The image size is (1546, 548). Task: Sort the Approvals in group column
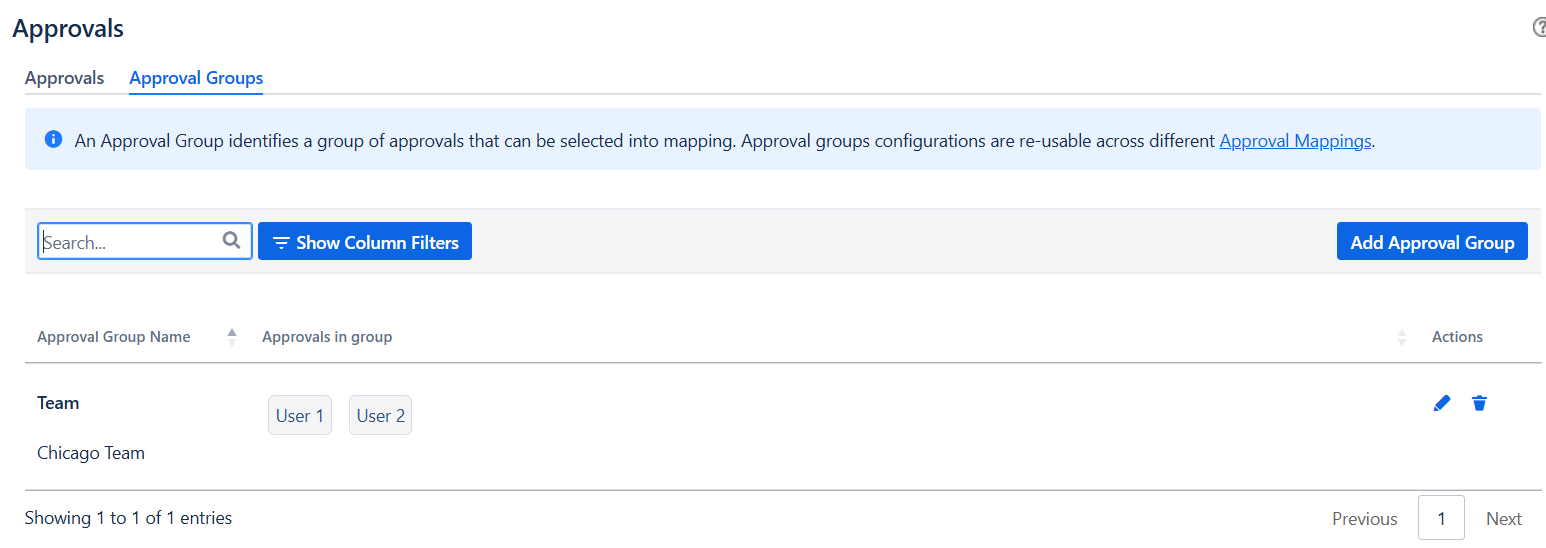click(x=1401, y=337)
